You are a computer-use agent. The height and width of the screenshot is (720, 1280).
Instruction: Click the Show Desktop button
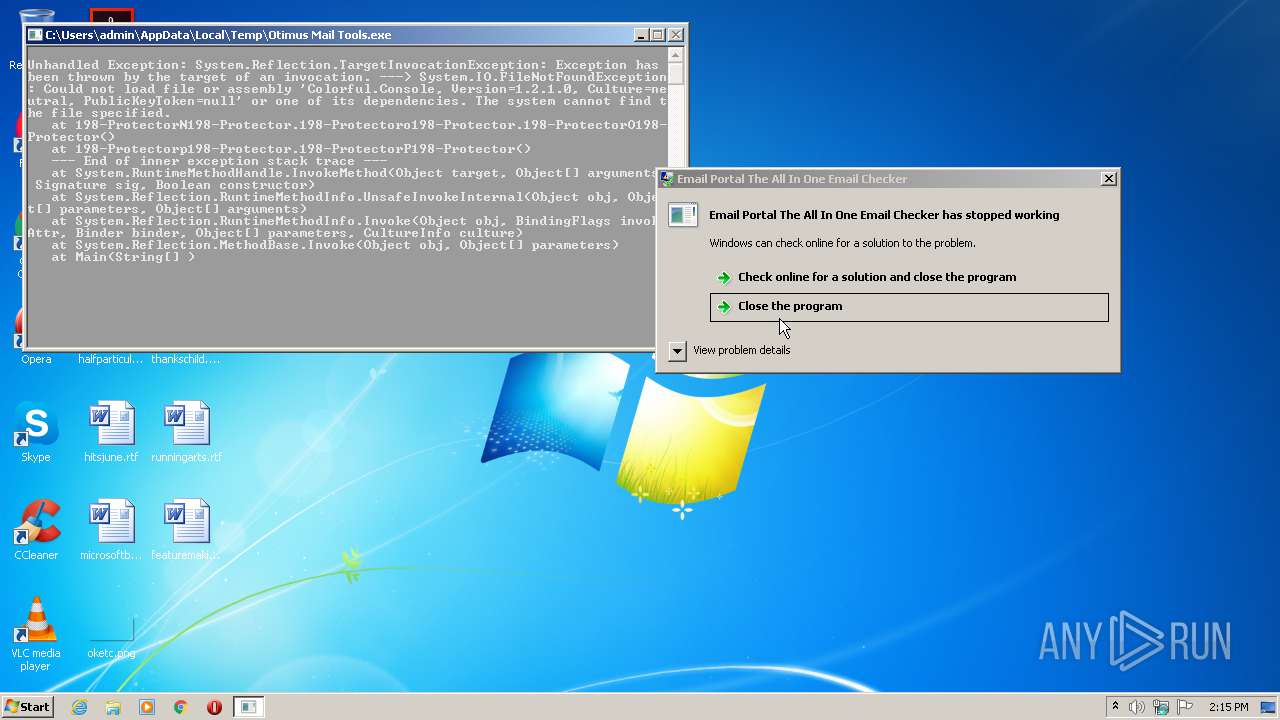(1269, 707)
